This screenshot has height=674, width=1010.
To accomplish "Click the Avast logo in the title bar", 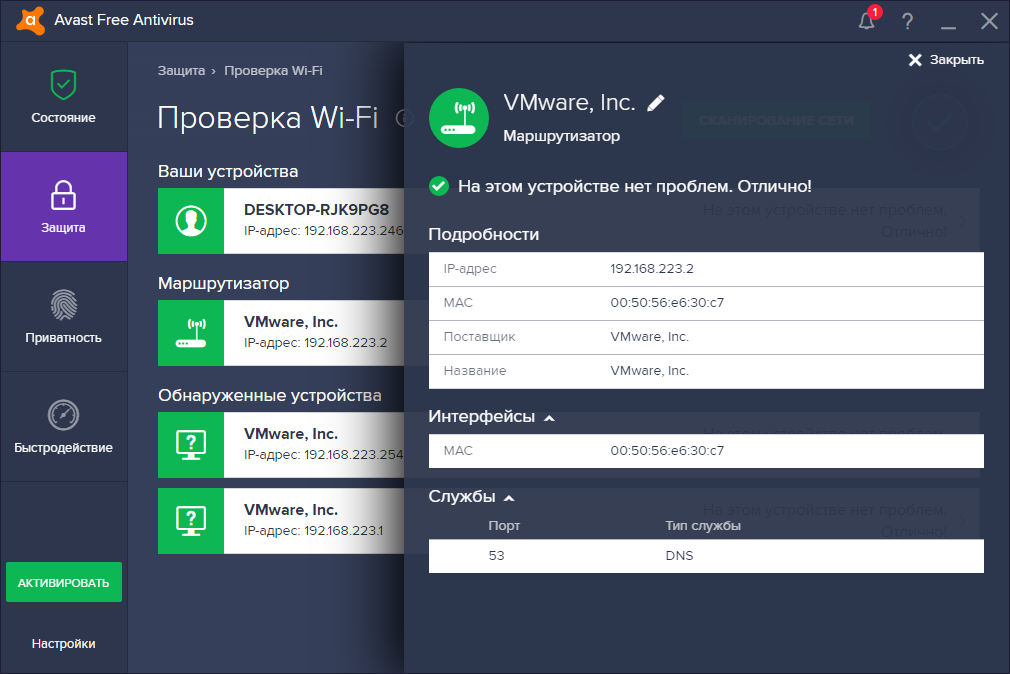I will [29, 20].
